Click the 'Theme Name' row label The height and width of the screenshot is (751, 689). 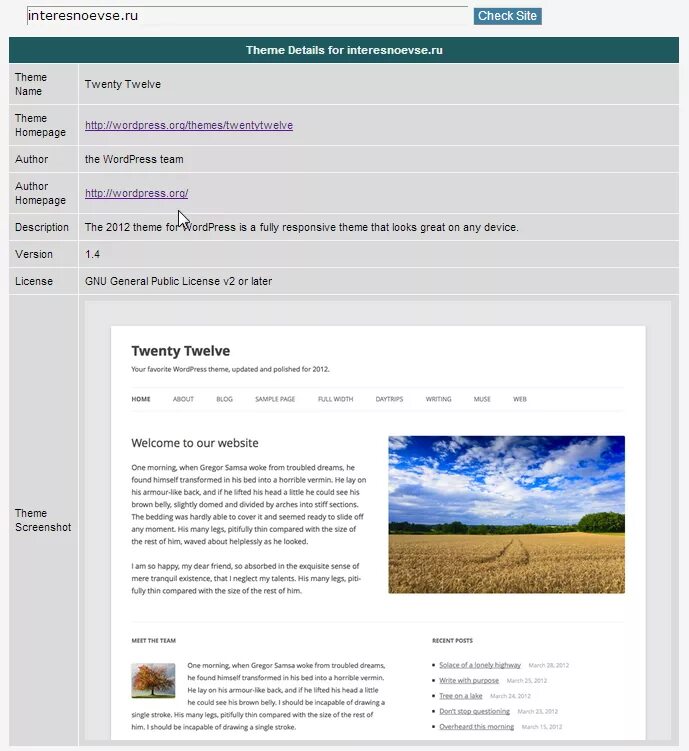[x=31, y=84]
